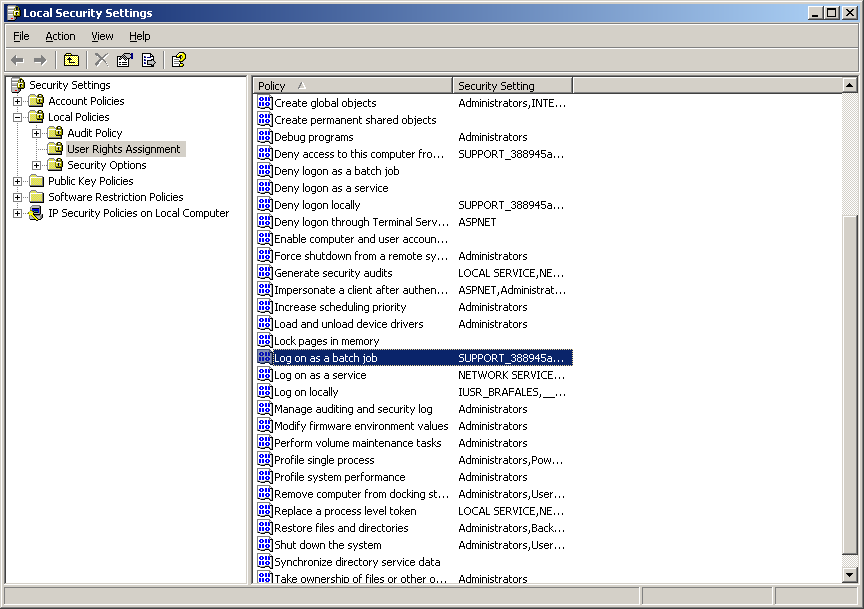Click the Properties toolbar icon

(125, 60)
